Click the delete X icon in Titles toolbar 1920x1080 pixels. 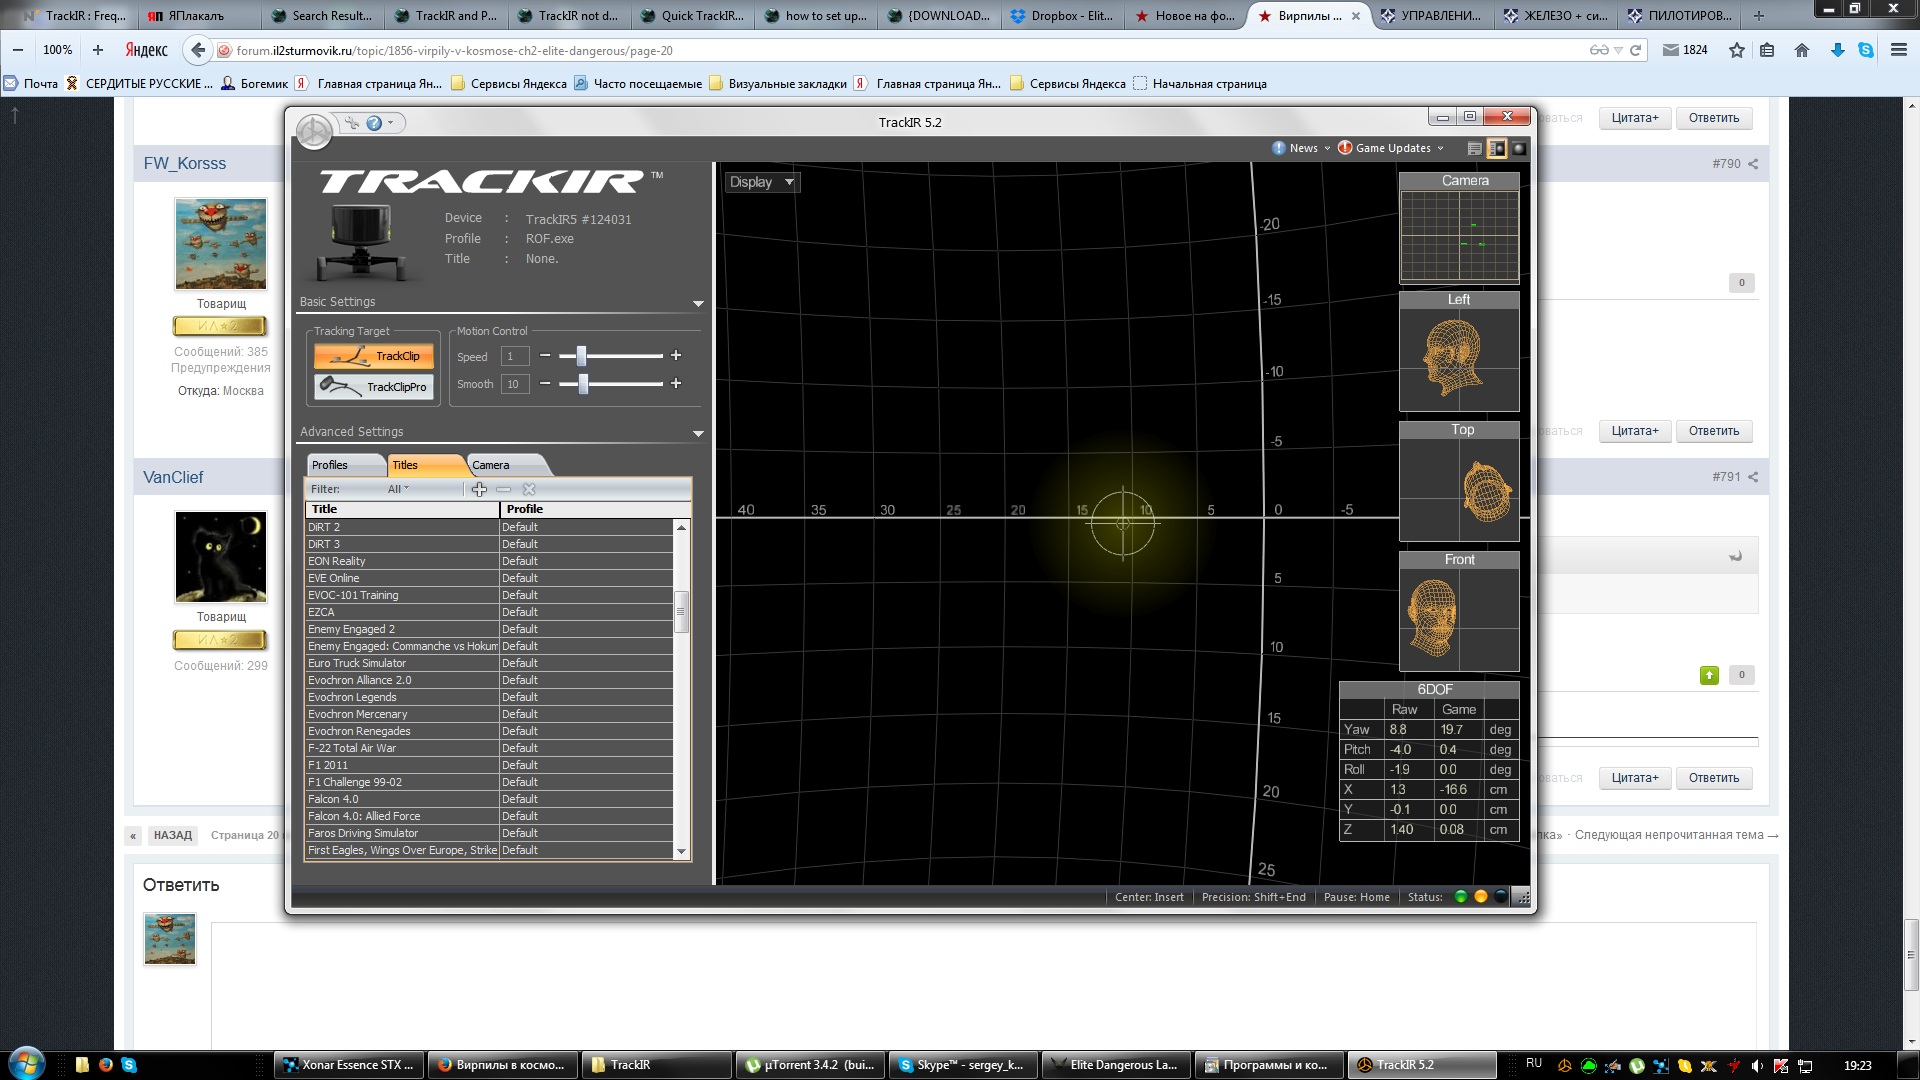(529, 489)
